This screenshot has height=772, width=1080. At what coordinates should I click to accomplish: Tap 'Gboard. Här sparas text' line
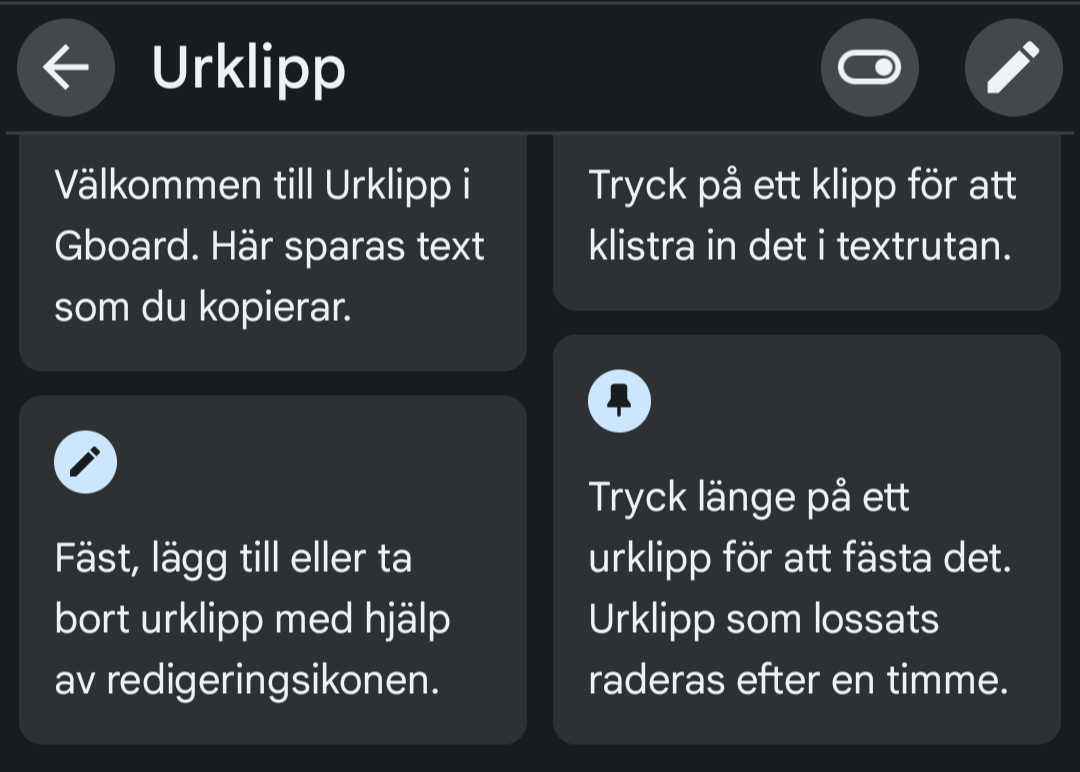tap(269, 247)
